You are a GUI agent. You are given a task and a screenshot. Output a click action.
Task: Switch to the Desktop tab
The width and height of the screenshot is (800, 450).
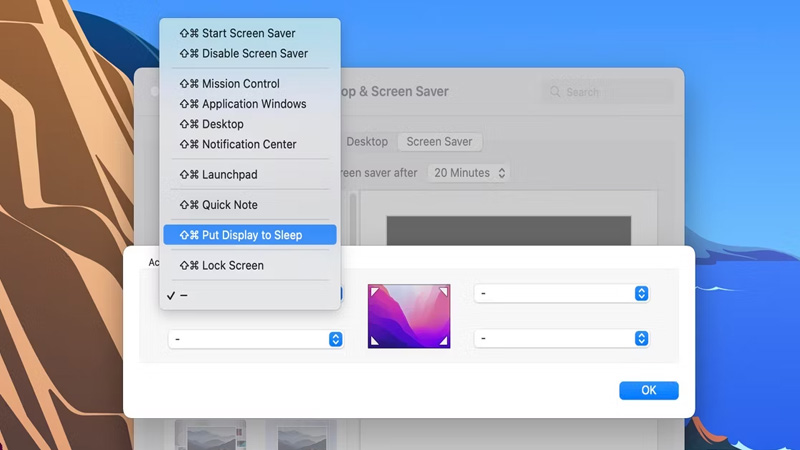pyautogui.click(x=367, y=142)
